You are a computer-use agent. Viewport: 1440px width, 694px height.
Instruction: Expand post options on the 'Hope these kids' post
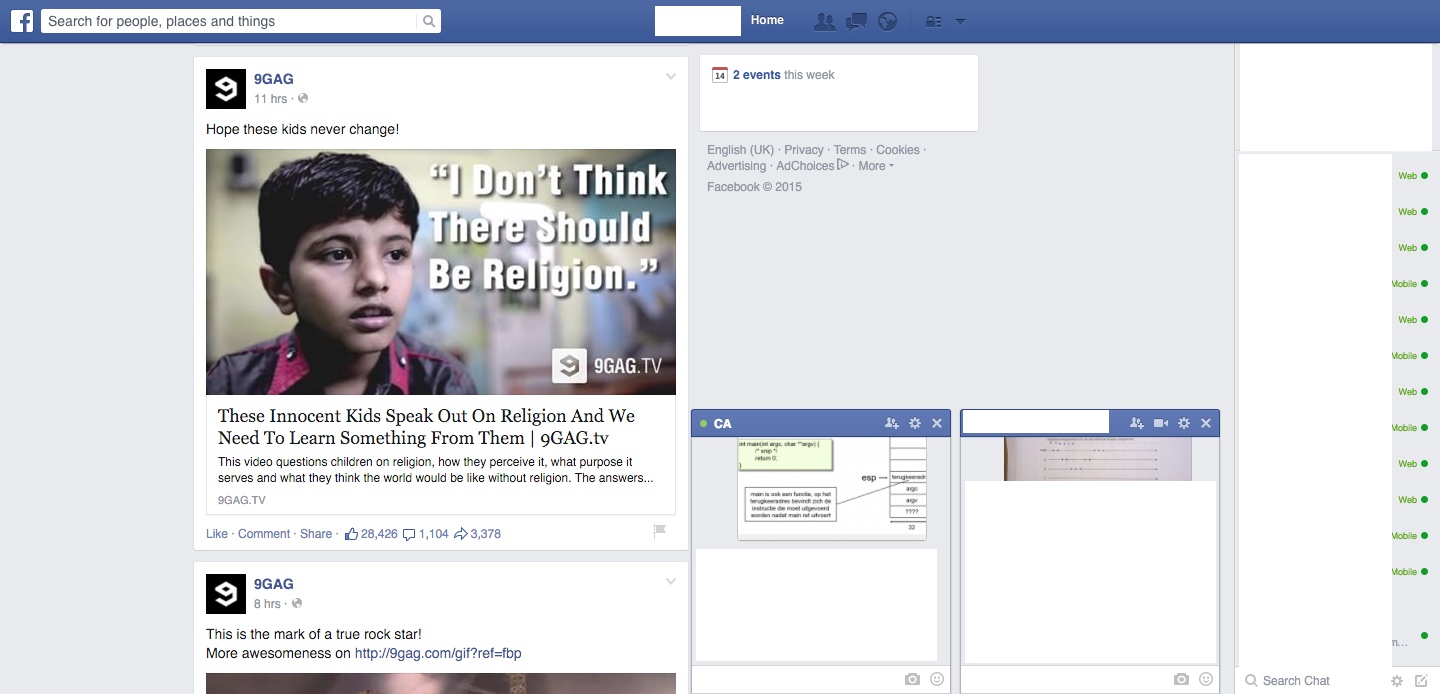click(671, 77)
